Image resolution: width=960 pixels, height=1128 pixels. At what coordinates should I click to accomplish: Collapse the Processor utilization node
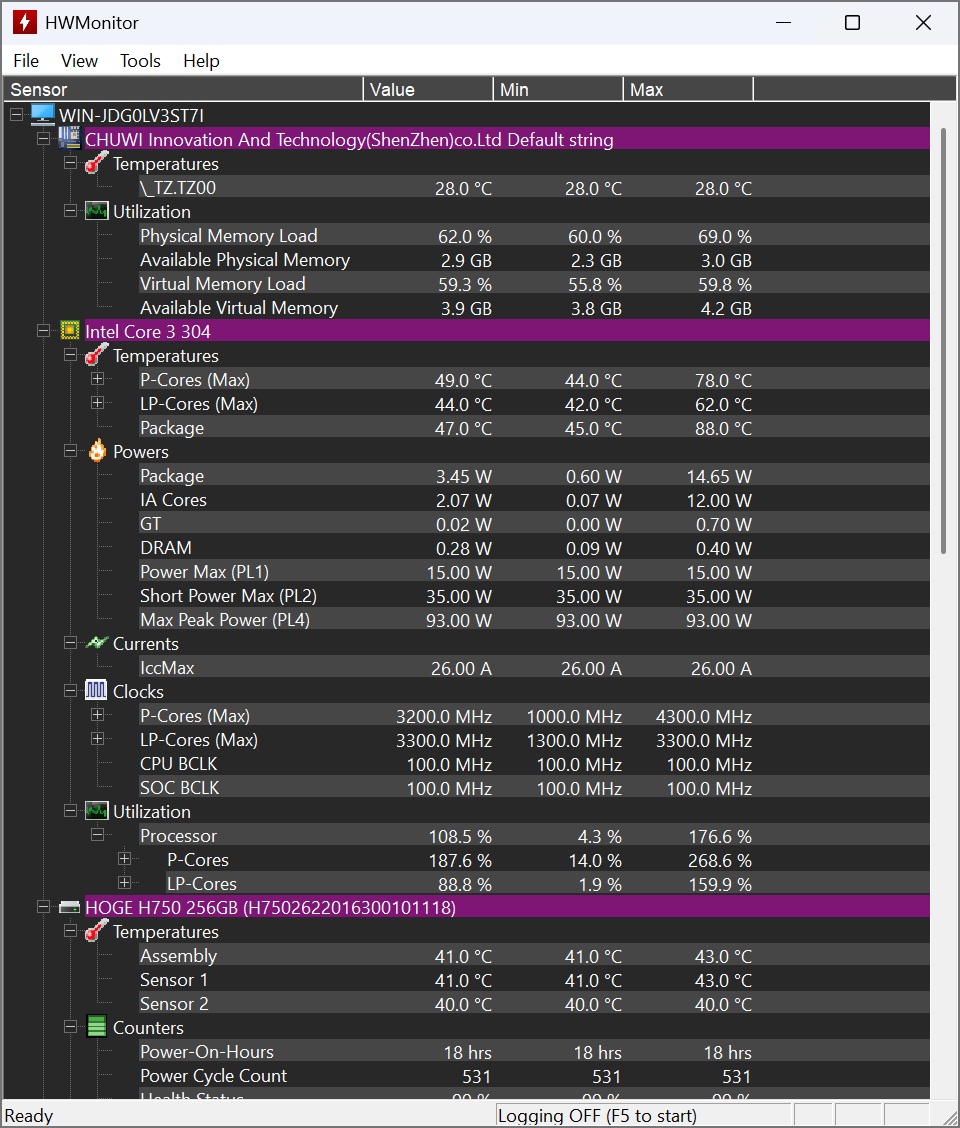coord(97,835)
